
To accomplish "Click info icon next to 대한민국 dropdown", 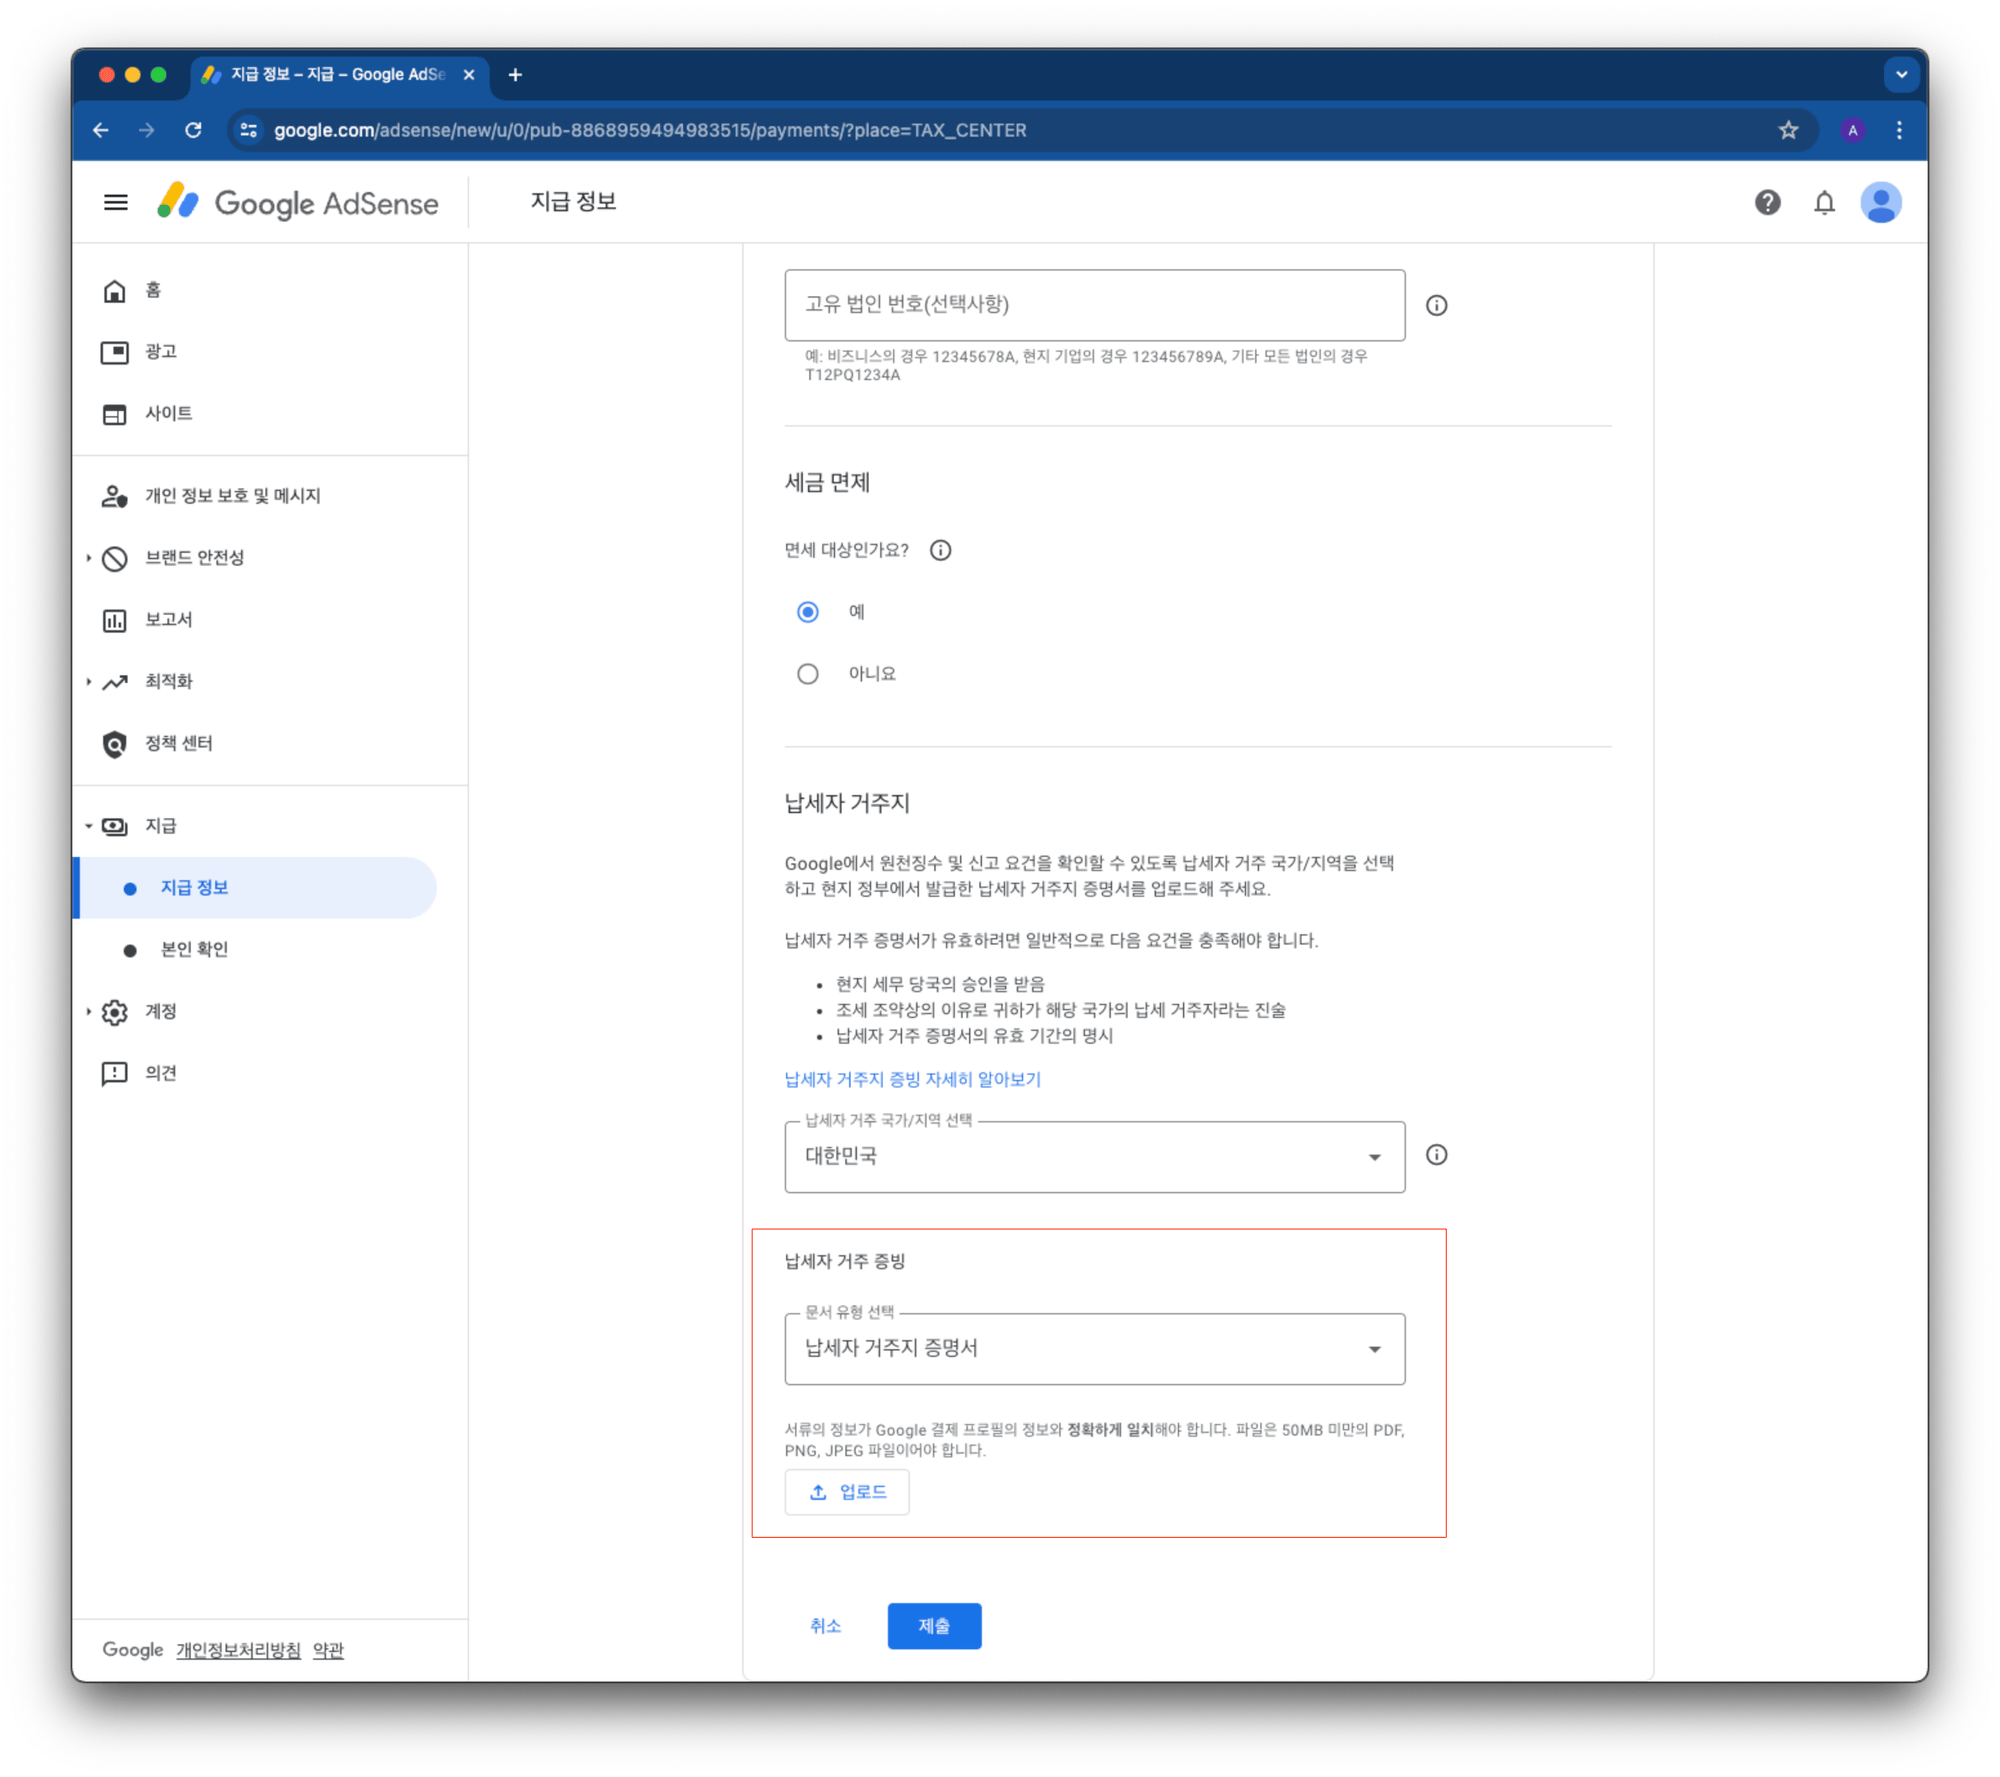I will pyautogui.click(x=1436, y=1155).
